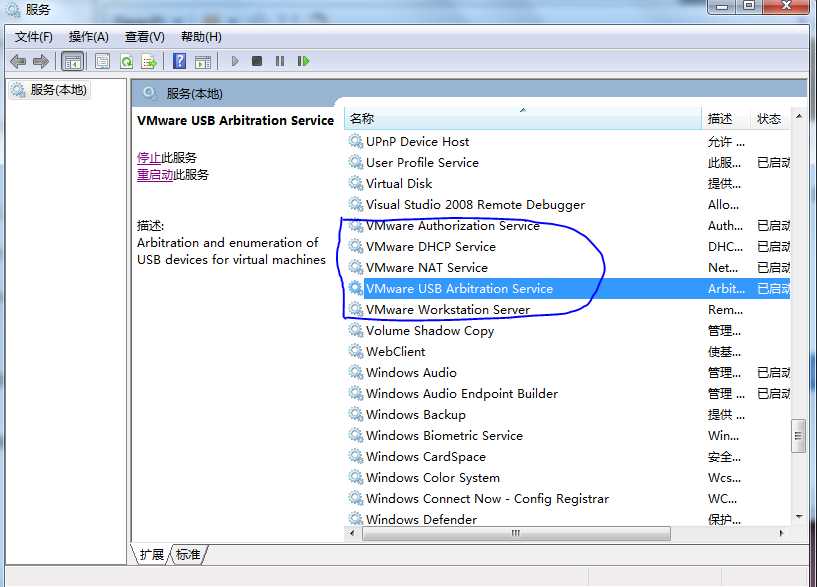This screenshot has height=587, width=817.
Task: Click the vertical scrollbar thumb
Action: coord(798,436)
